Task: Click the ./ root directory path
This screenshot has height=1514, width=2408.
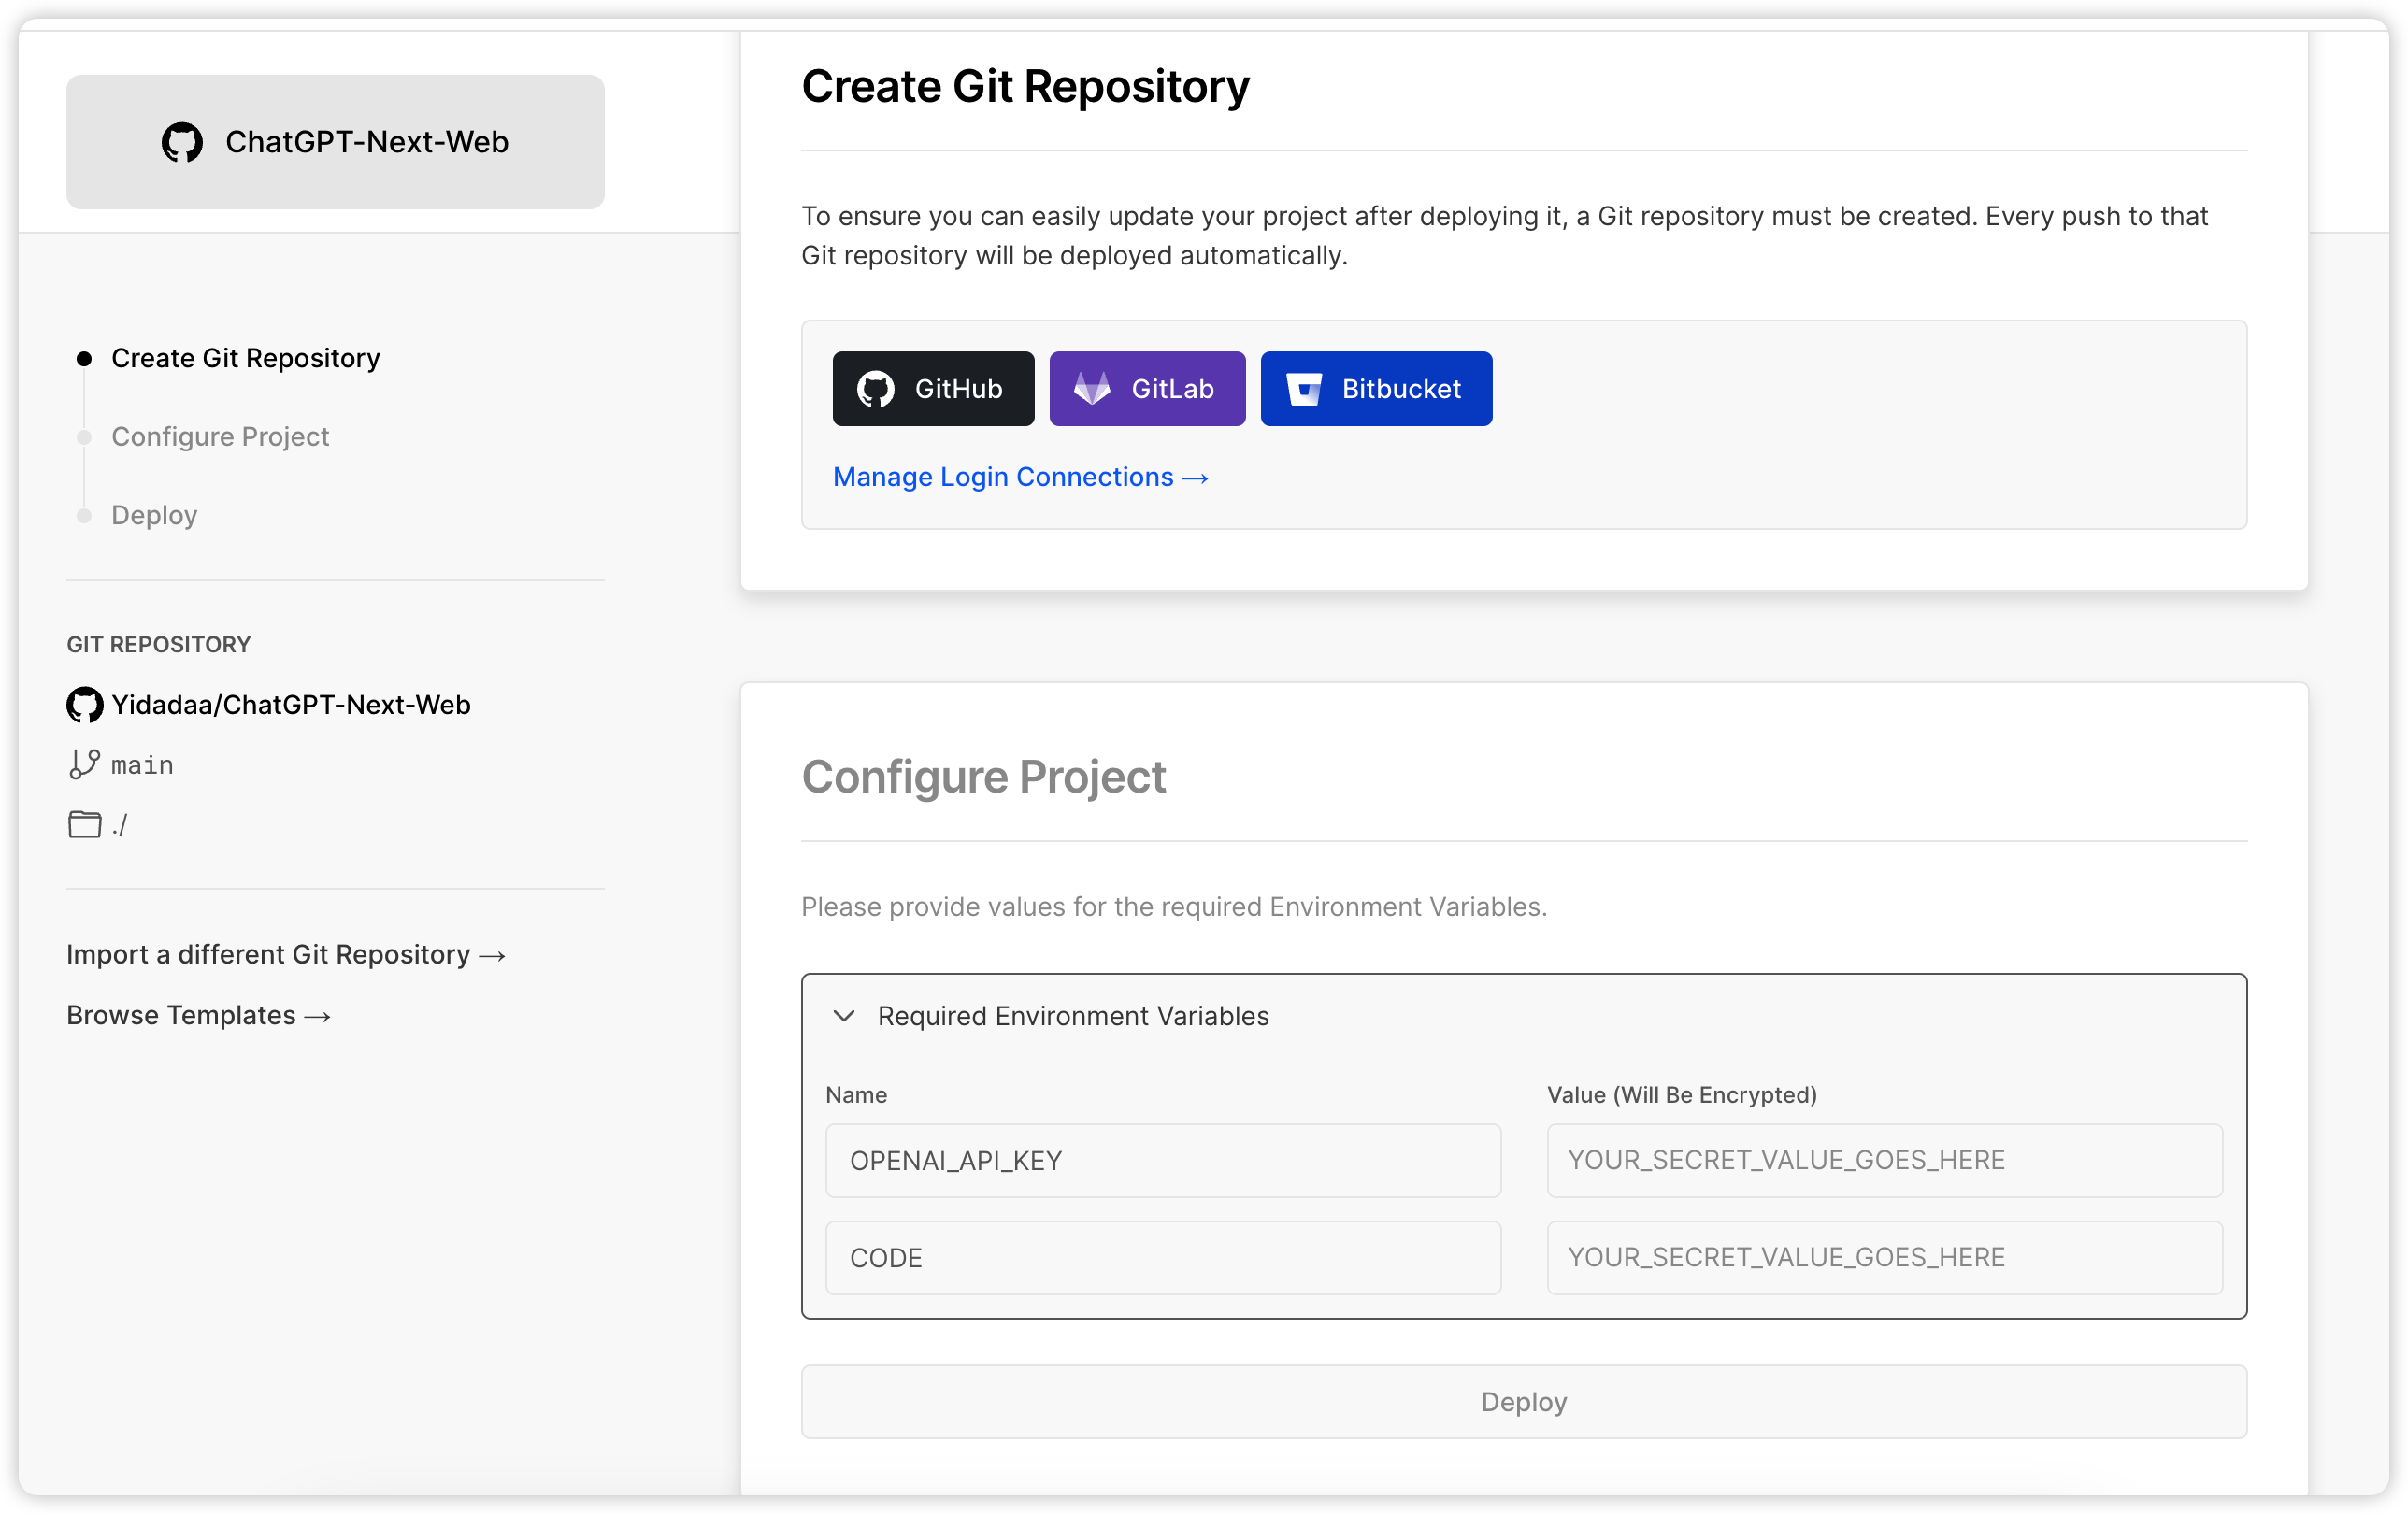Action: point(120,825)
